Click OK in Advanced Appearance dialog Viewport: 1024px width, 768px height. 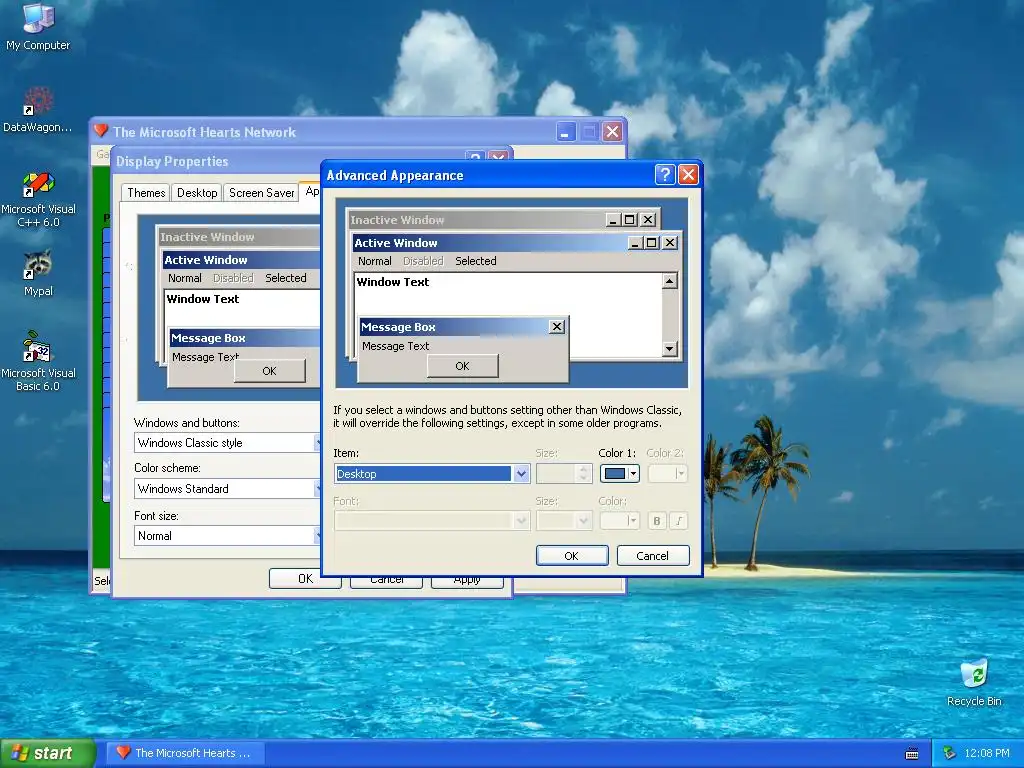coord(571,556)
